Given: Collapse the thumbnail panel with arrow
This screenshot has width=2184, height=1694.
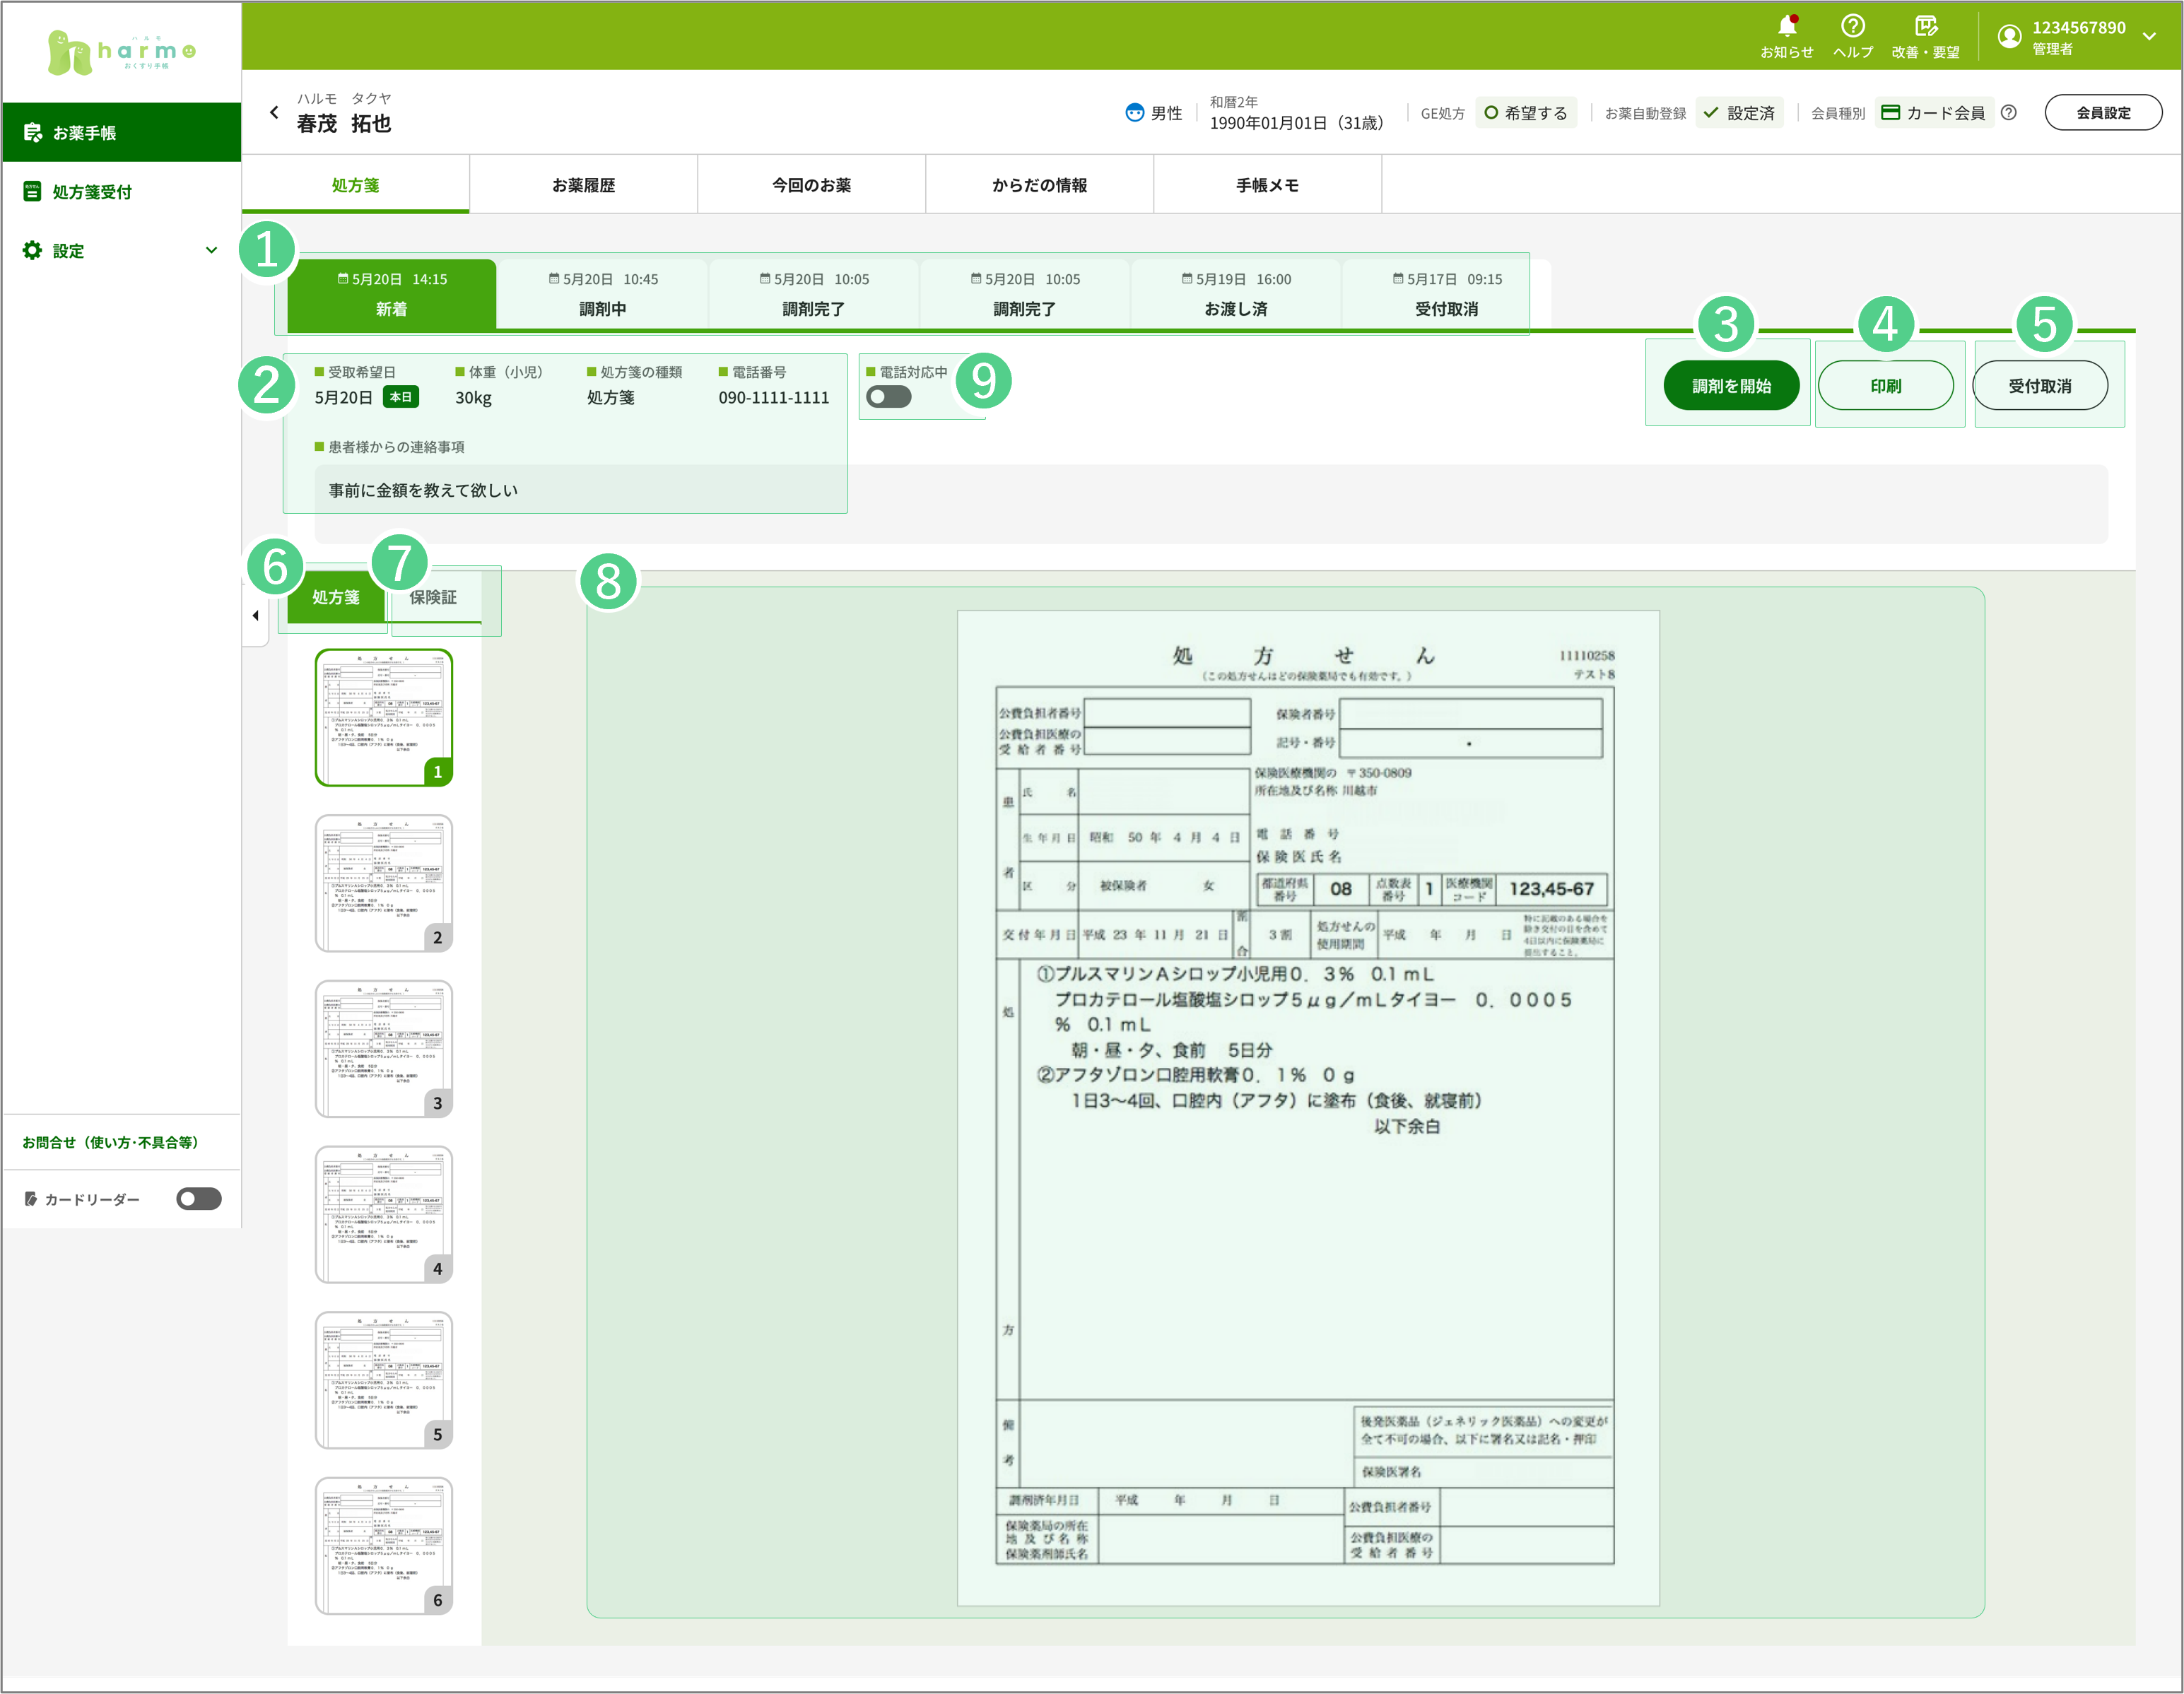Looking at the screenshot, I should click(x=255, y=616).
